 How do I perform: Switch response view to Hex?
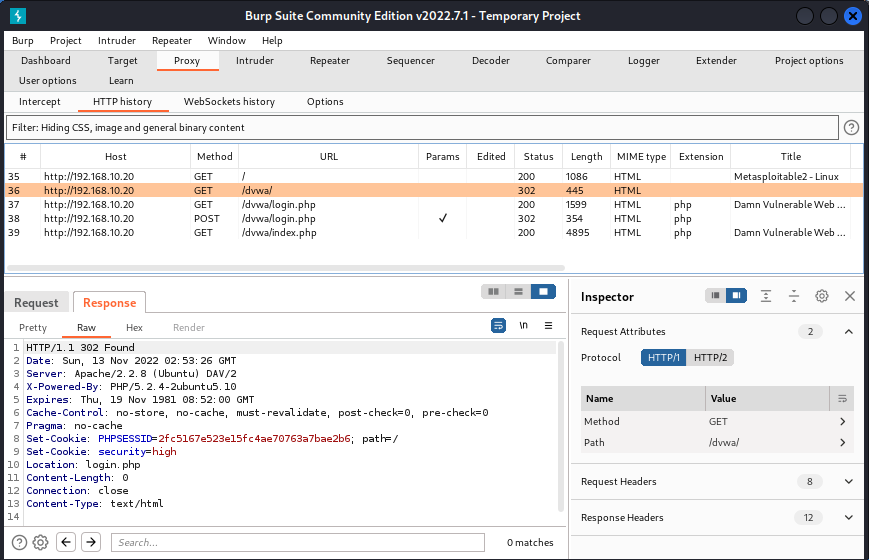(134, 328)
